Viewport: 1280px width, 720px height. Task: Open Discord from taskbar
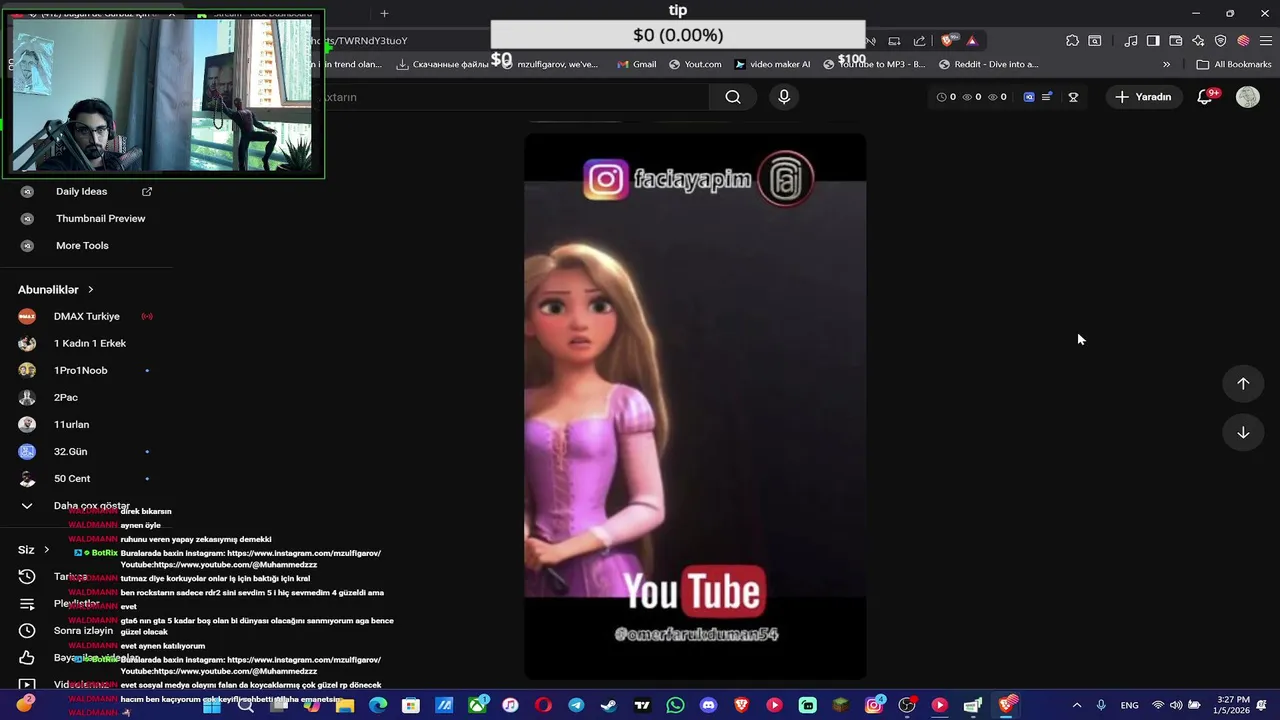pos(708,705)
